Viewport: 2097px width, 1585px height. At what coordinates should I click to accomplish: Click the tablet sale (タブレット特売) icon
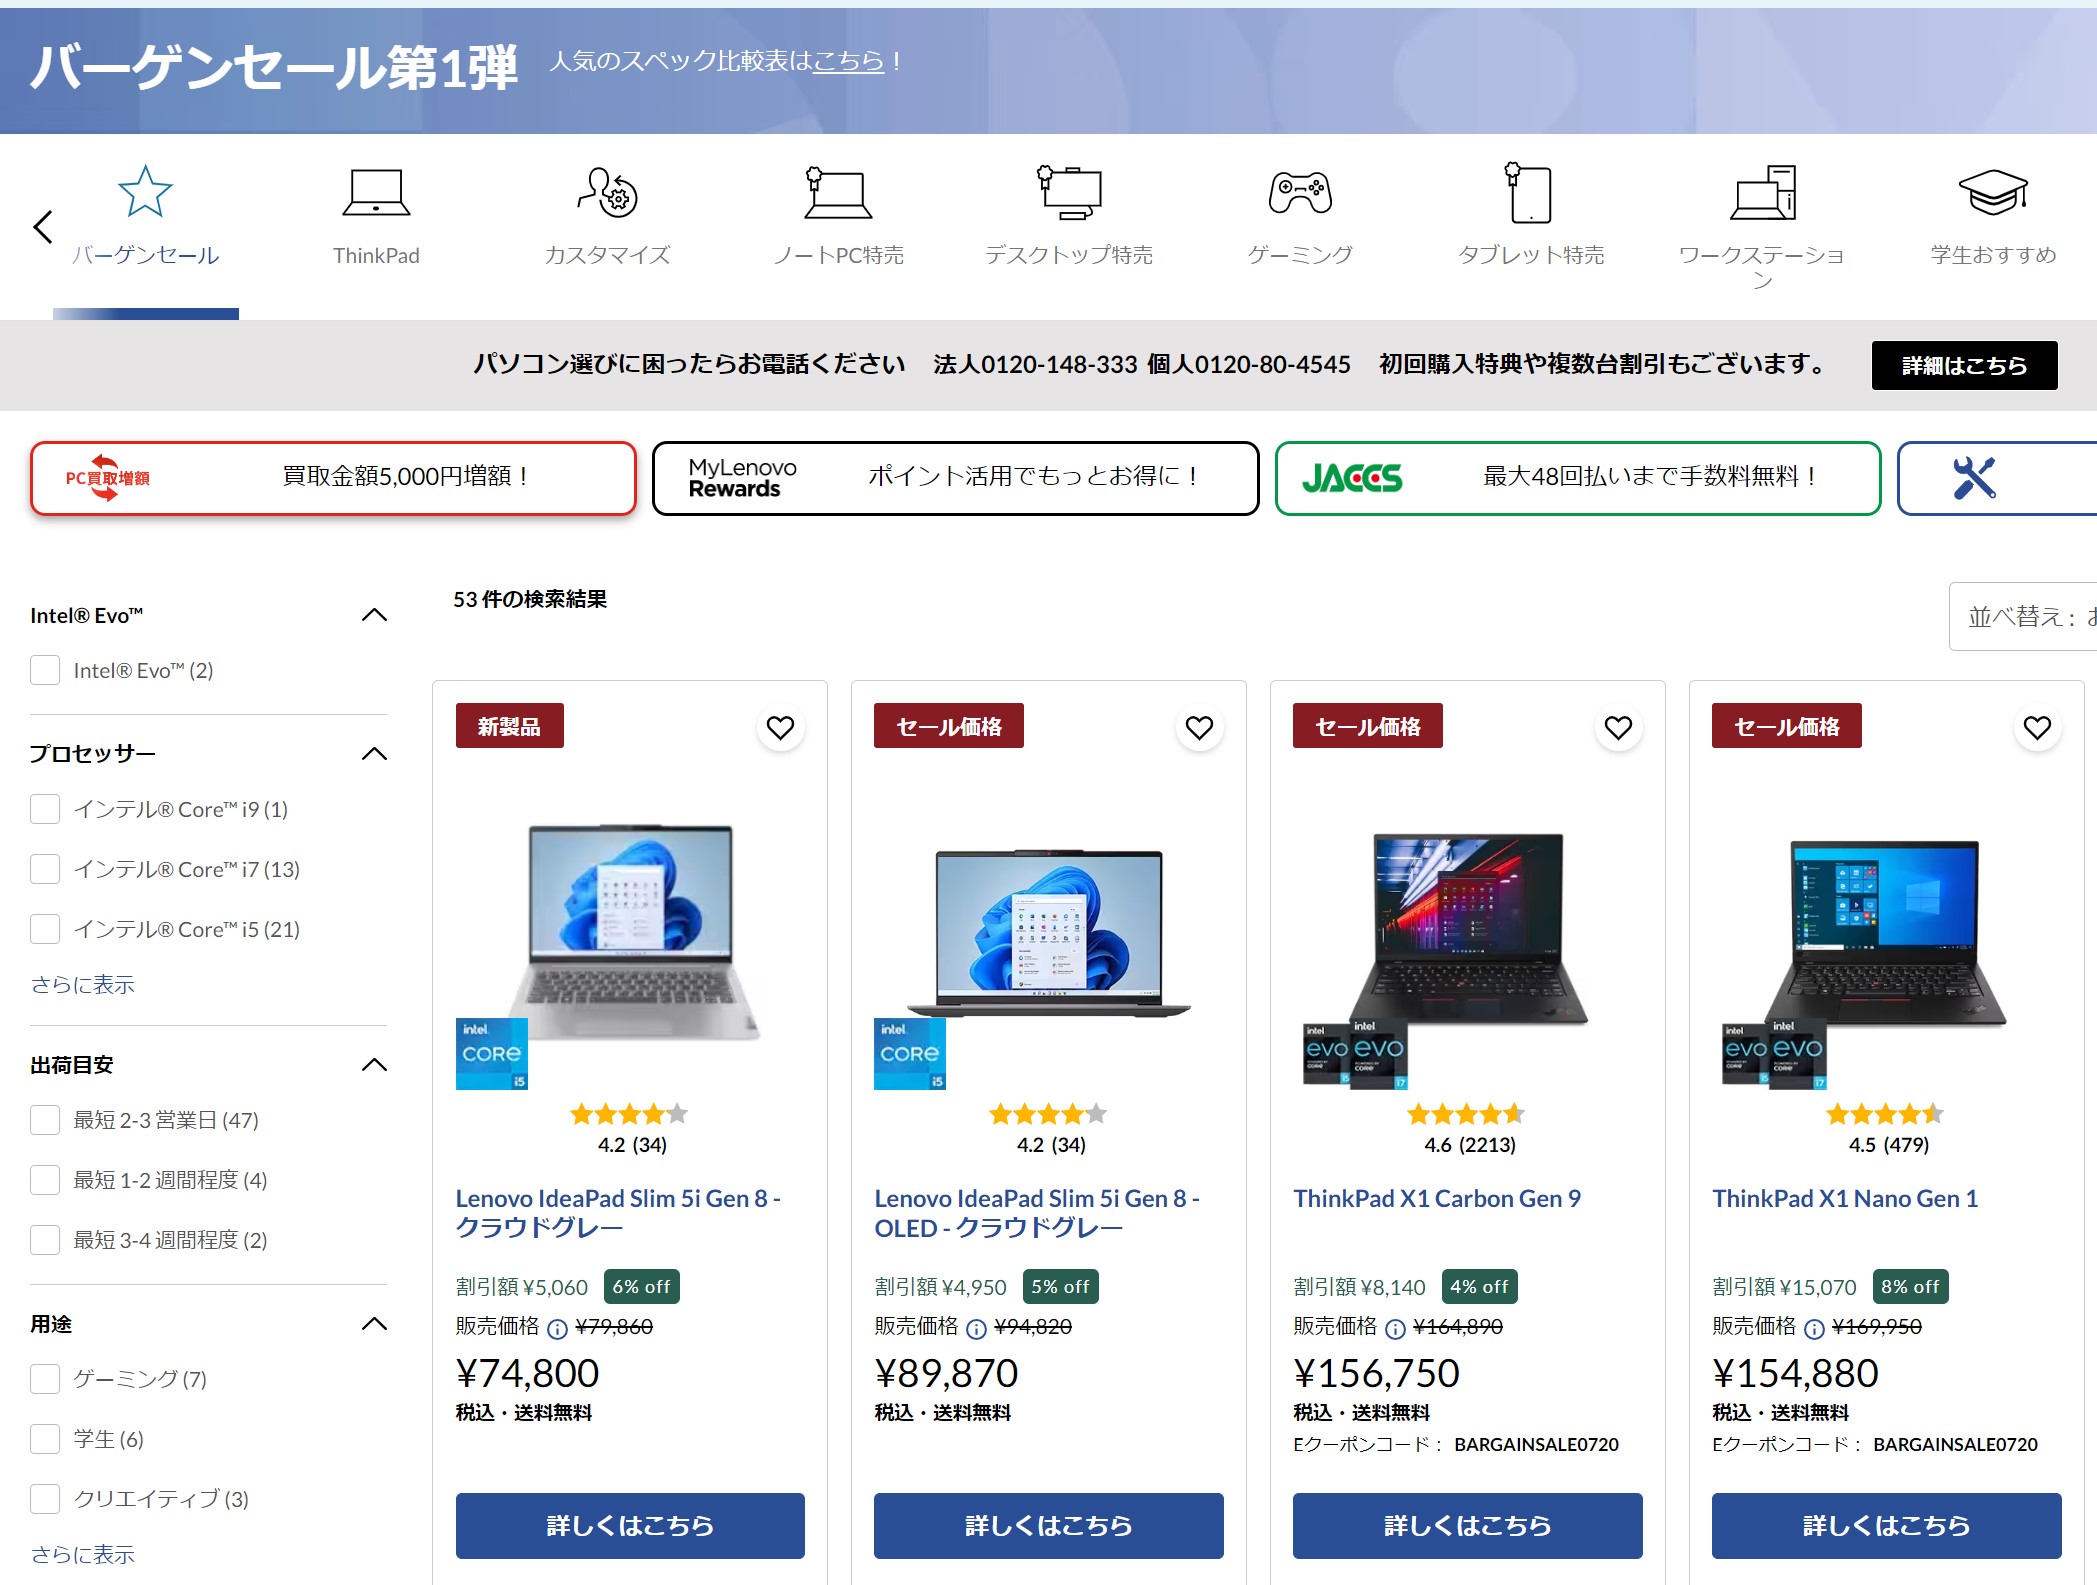1529,193
